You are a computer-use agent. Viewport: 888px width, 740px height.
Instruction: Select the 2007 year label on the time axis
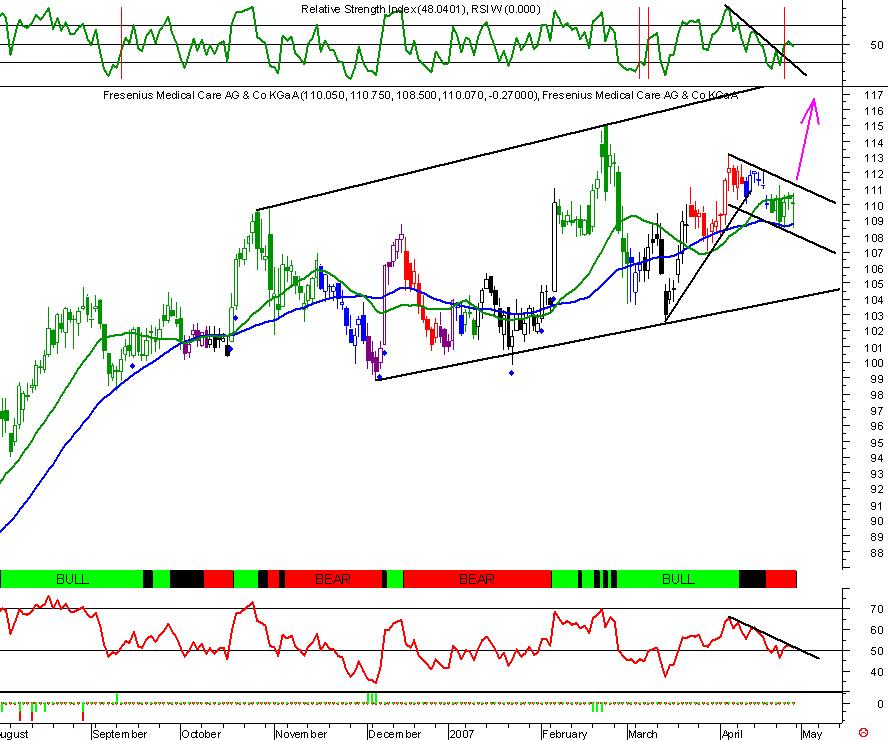pos(462,734)
